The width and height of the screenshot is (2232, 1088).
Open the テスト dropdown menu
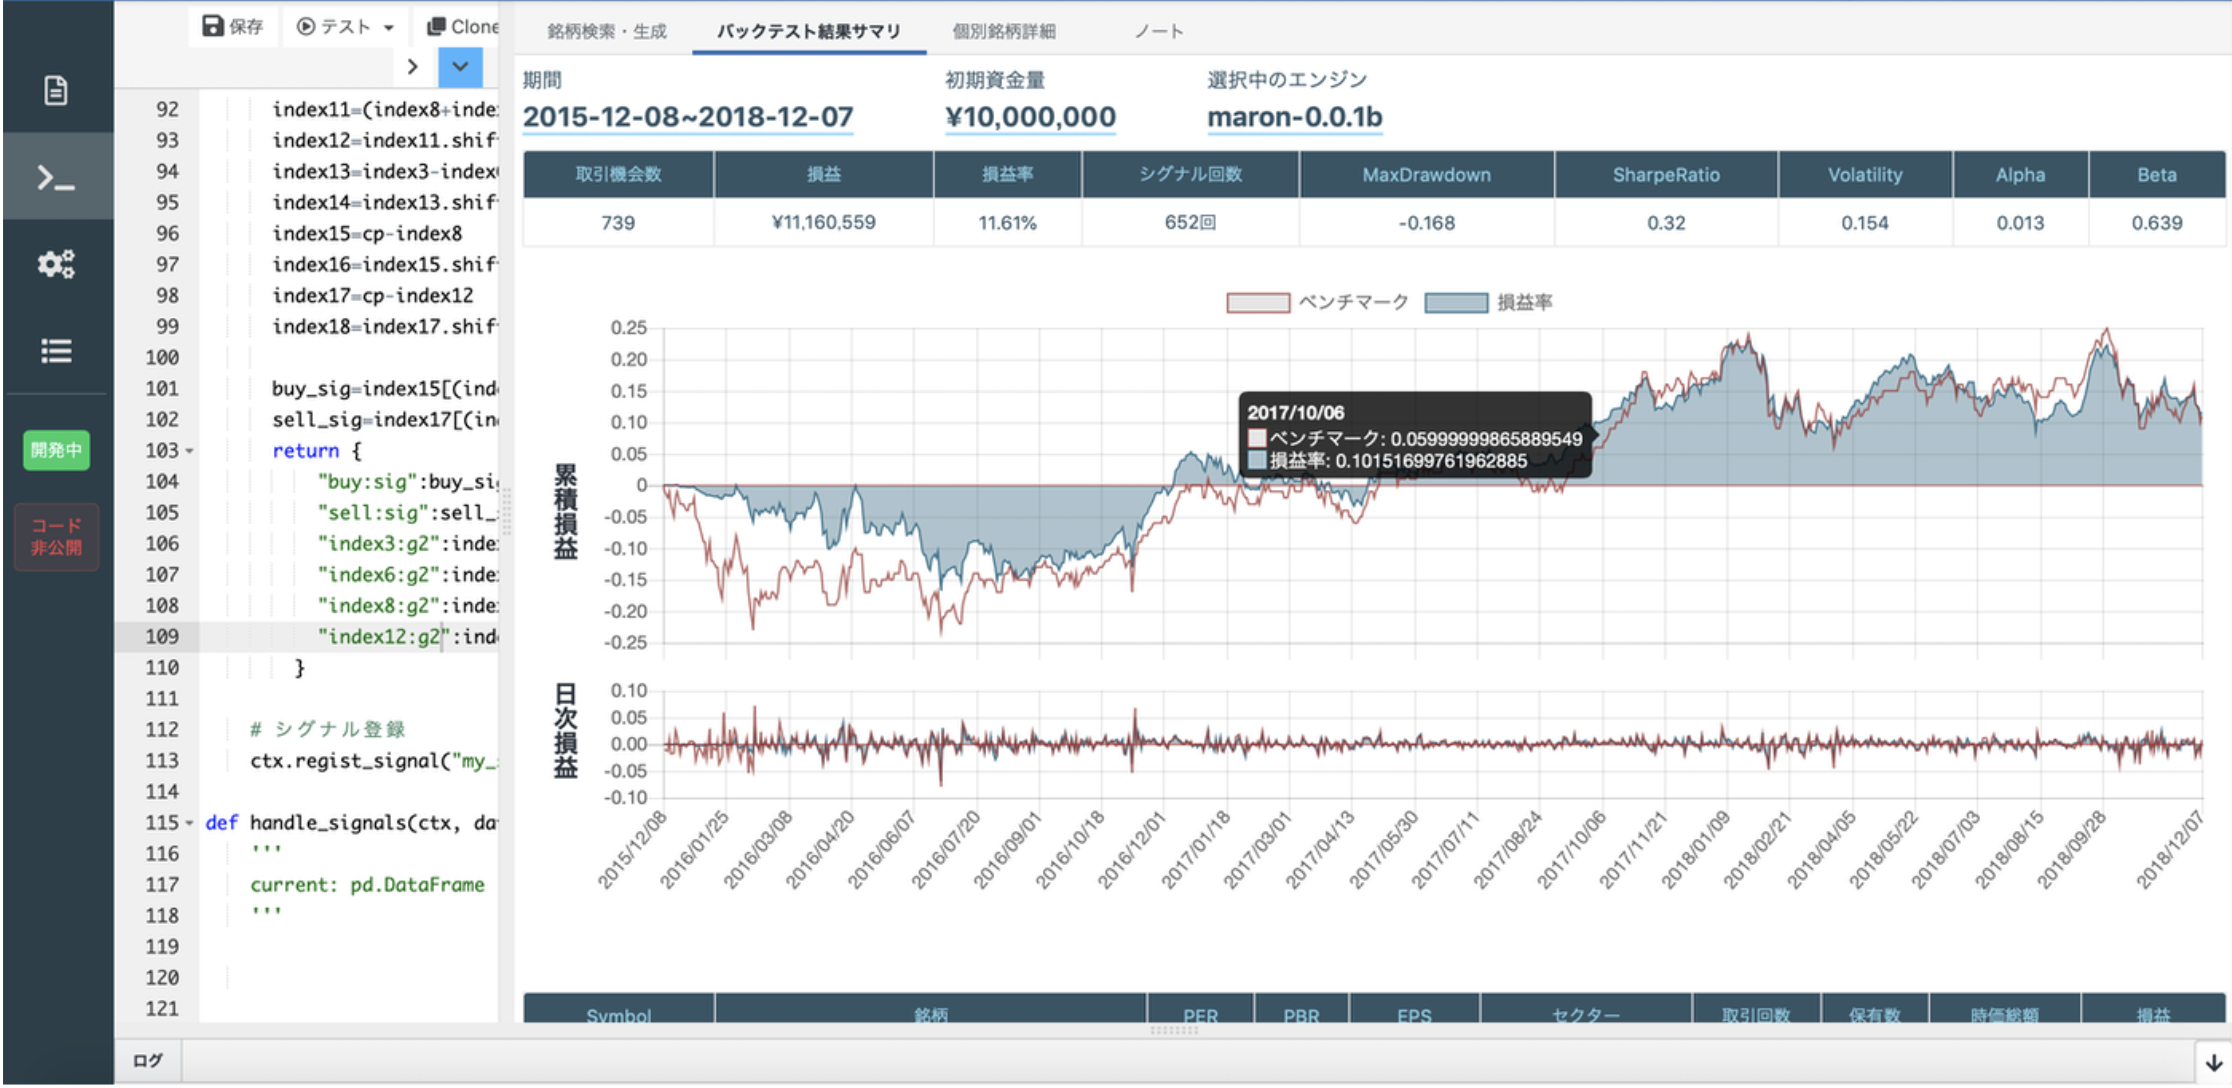click(x=346, y=26)
